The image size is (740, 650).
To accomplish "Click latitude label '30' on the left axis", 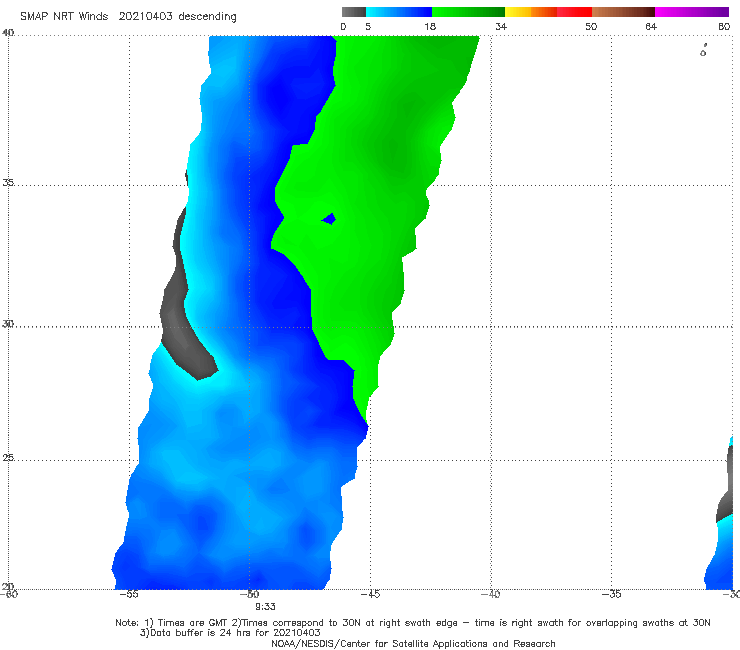I will coord(8,324).
